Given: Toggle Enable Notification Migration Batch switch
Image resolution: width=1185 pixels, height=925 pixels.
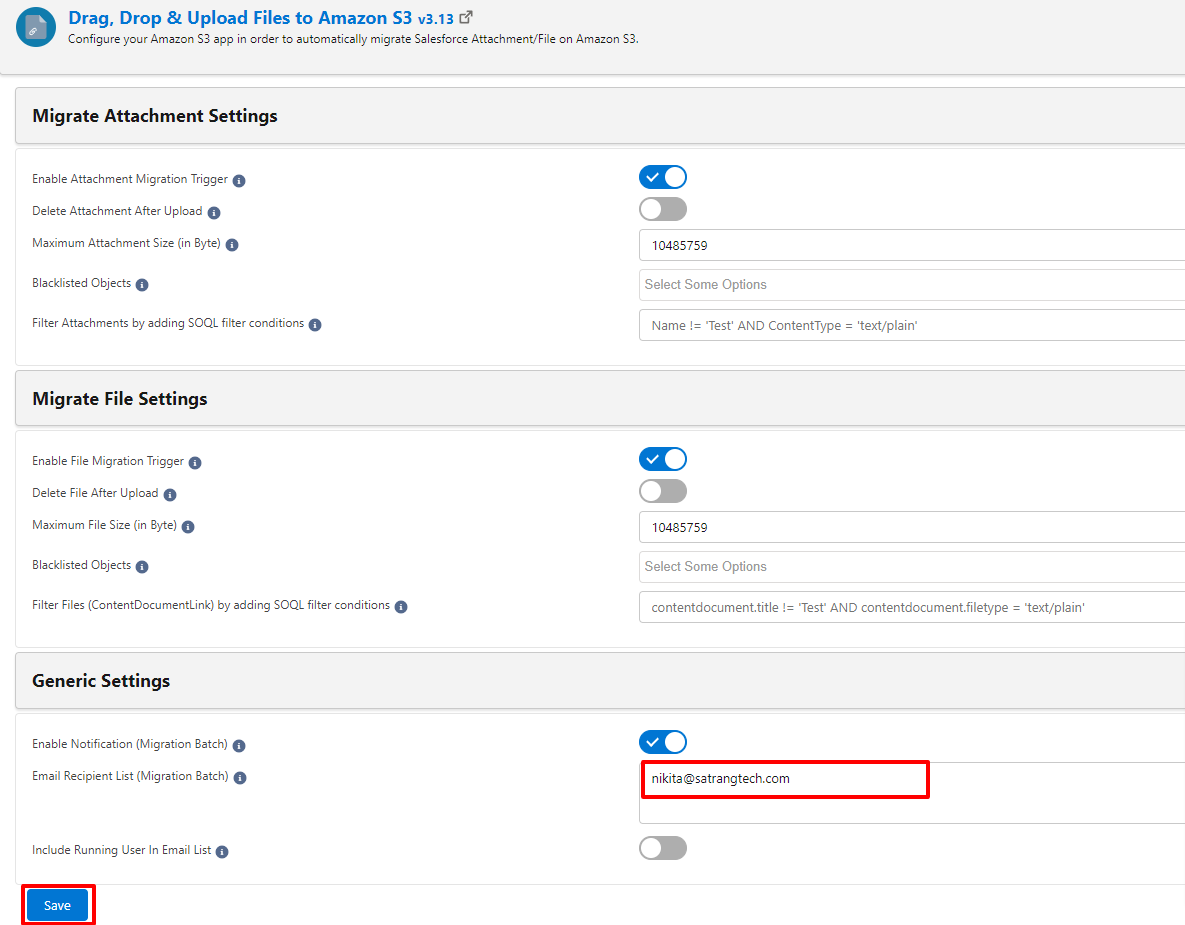Looking at the screenshot, I should tap(663, 742).
